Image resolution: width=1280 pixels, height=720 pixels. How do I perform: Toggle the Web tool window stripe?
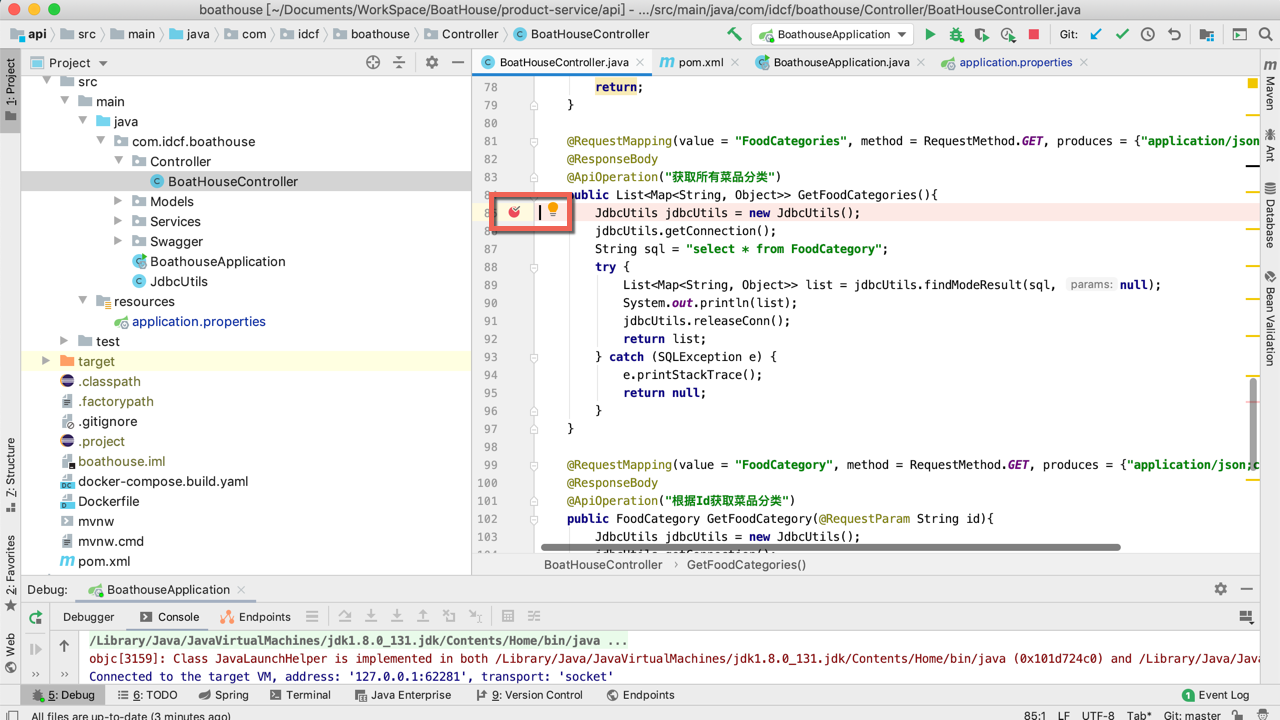[x=11, y=652]
